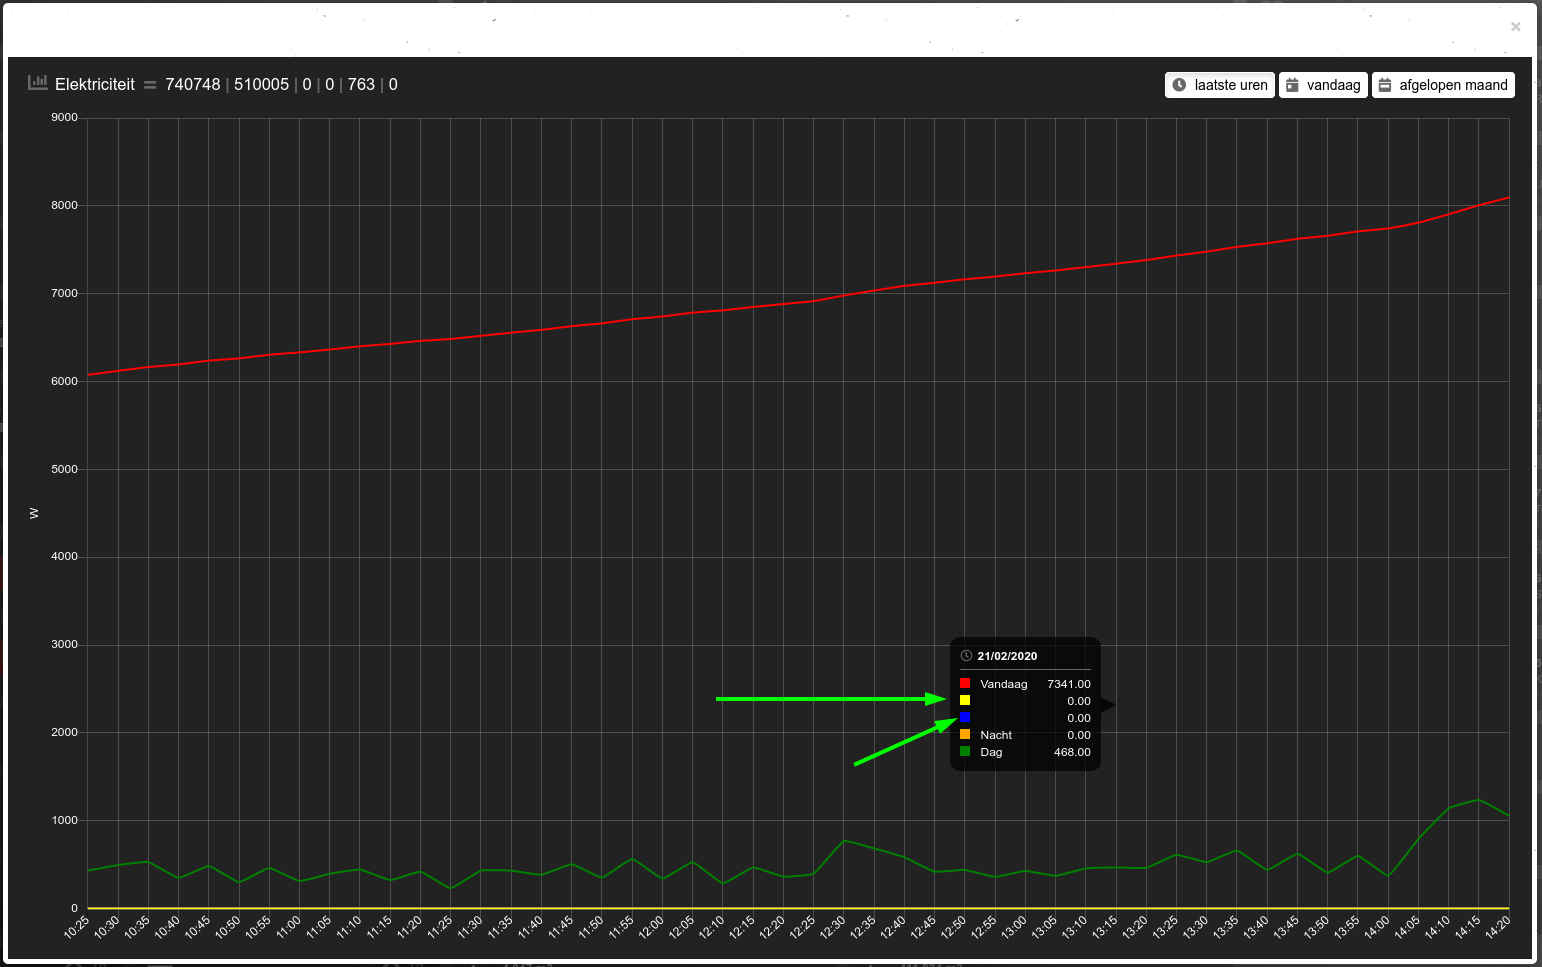1542x967 pixels.
Task: Click the green Dag swatch in the tooltip
Action: pyautogui.click(x=965, y=751)
